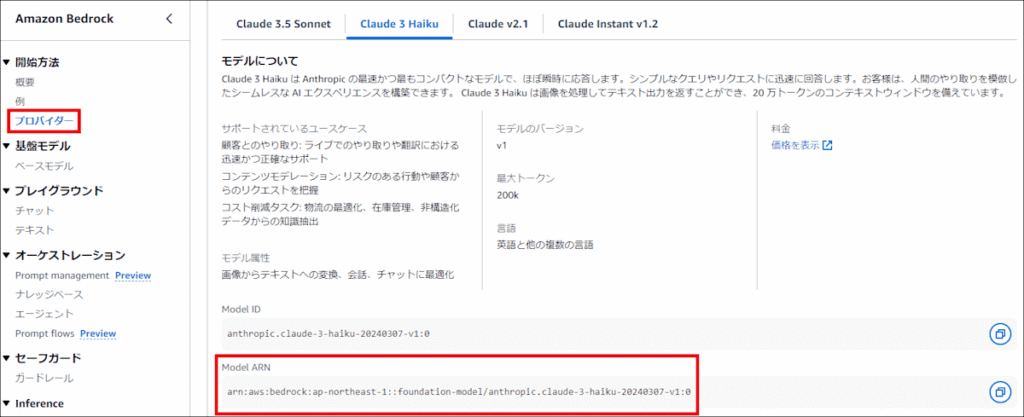Navigate to ナレッジベース
This screenshot has width=1024, height=417.
tap(49, 294)
